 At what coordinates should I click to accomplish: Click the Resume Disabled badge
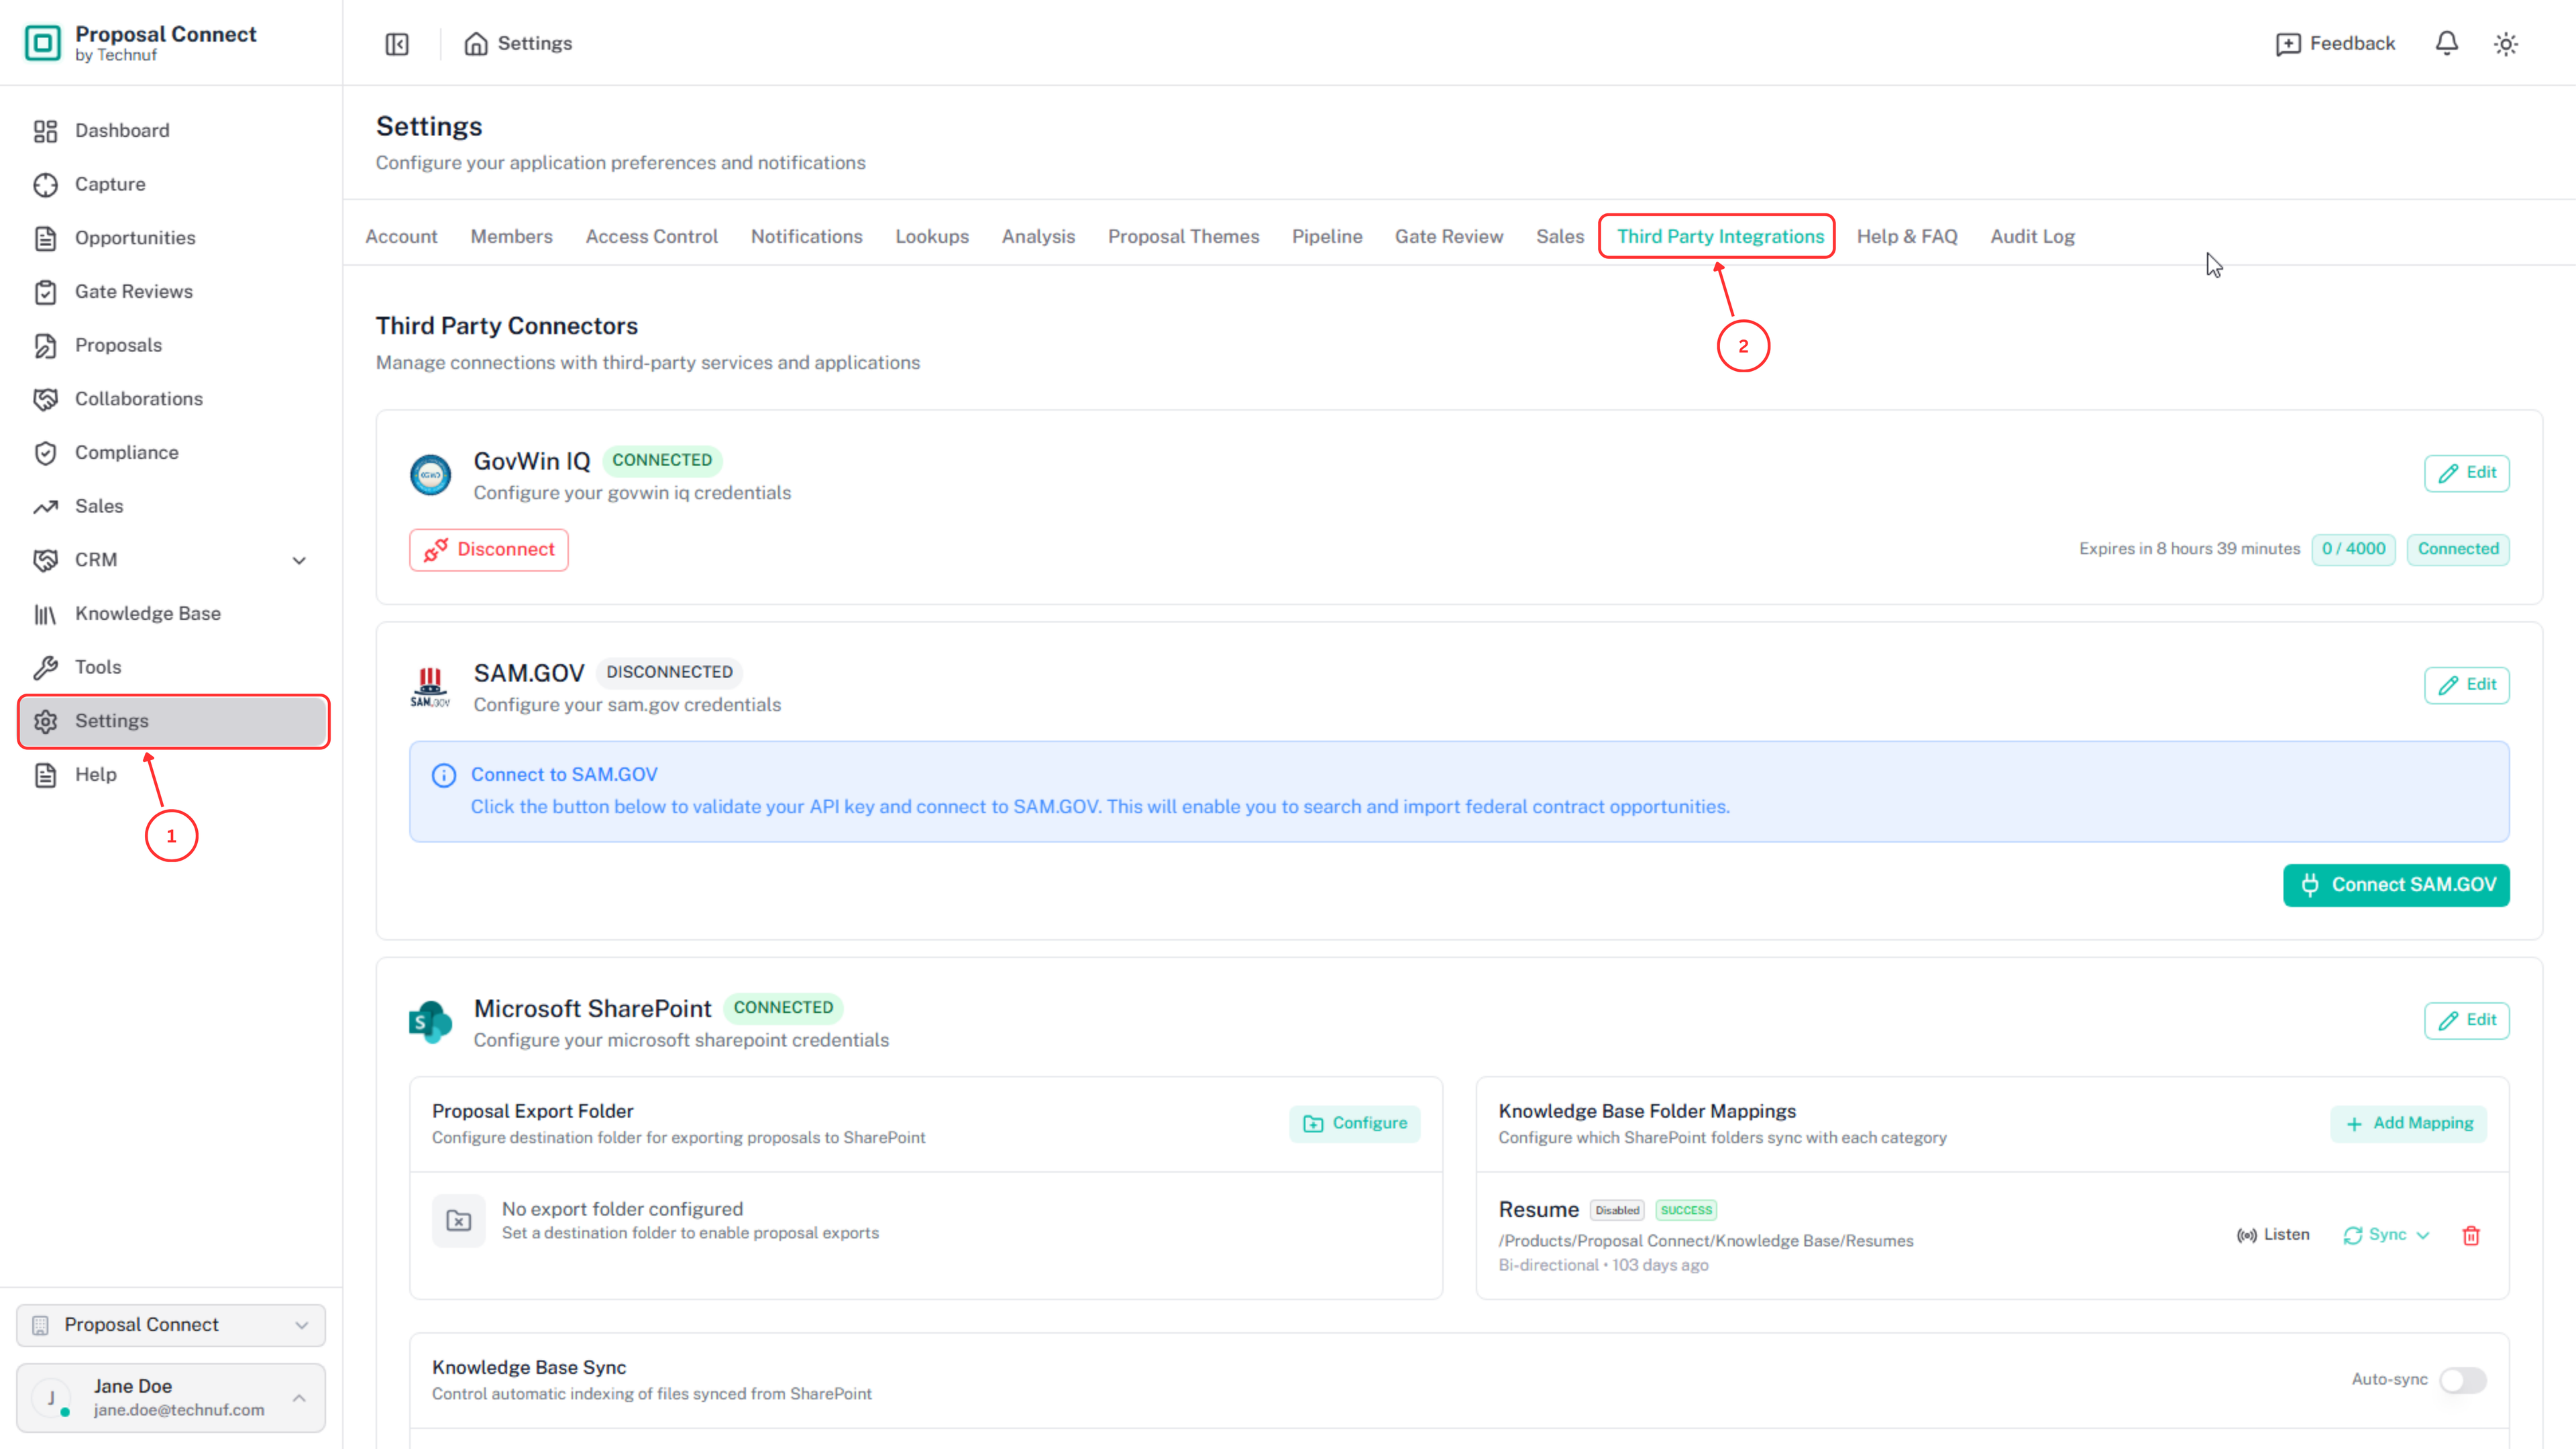pos(1617,1211)
